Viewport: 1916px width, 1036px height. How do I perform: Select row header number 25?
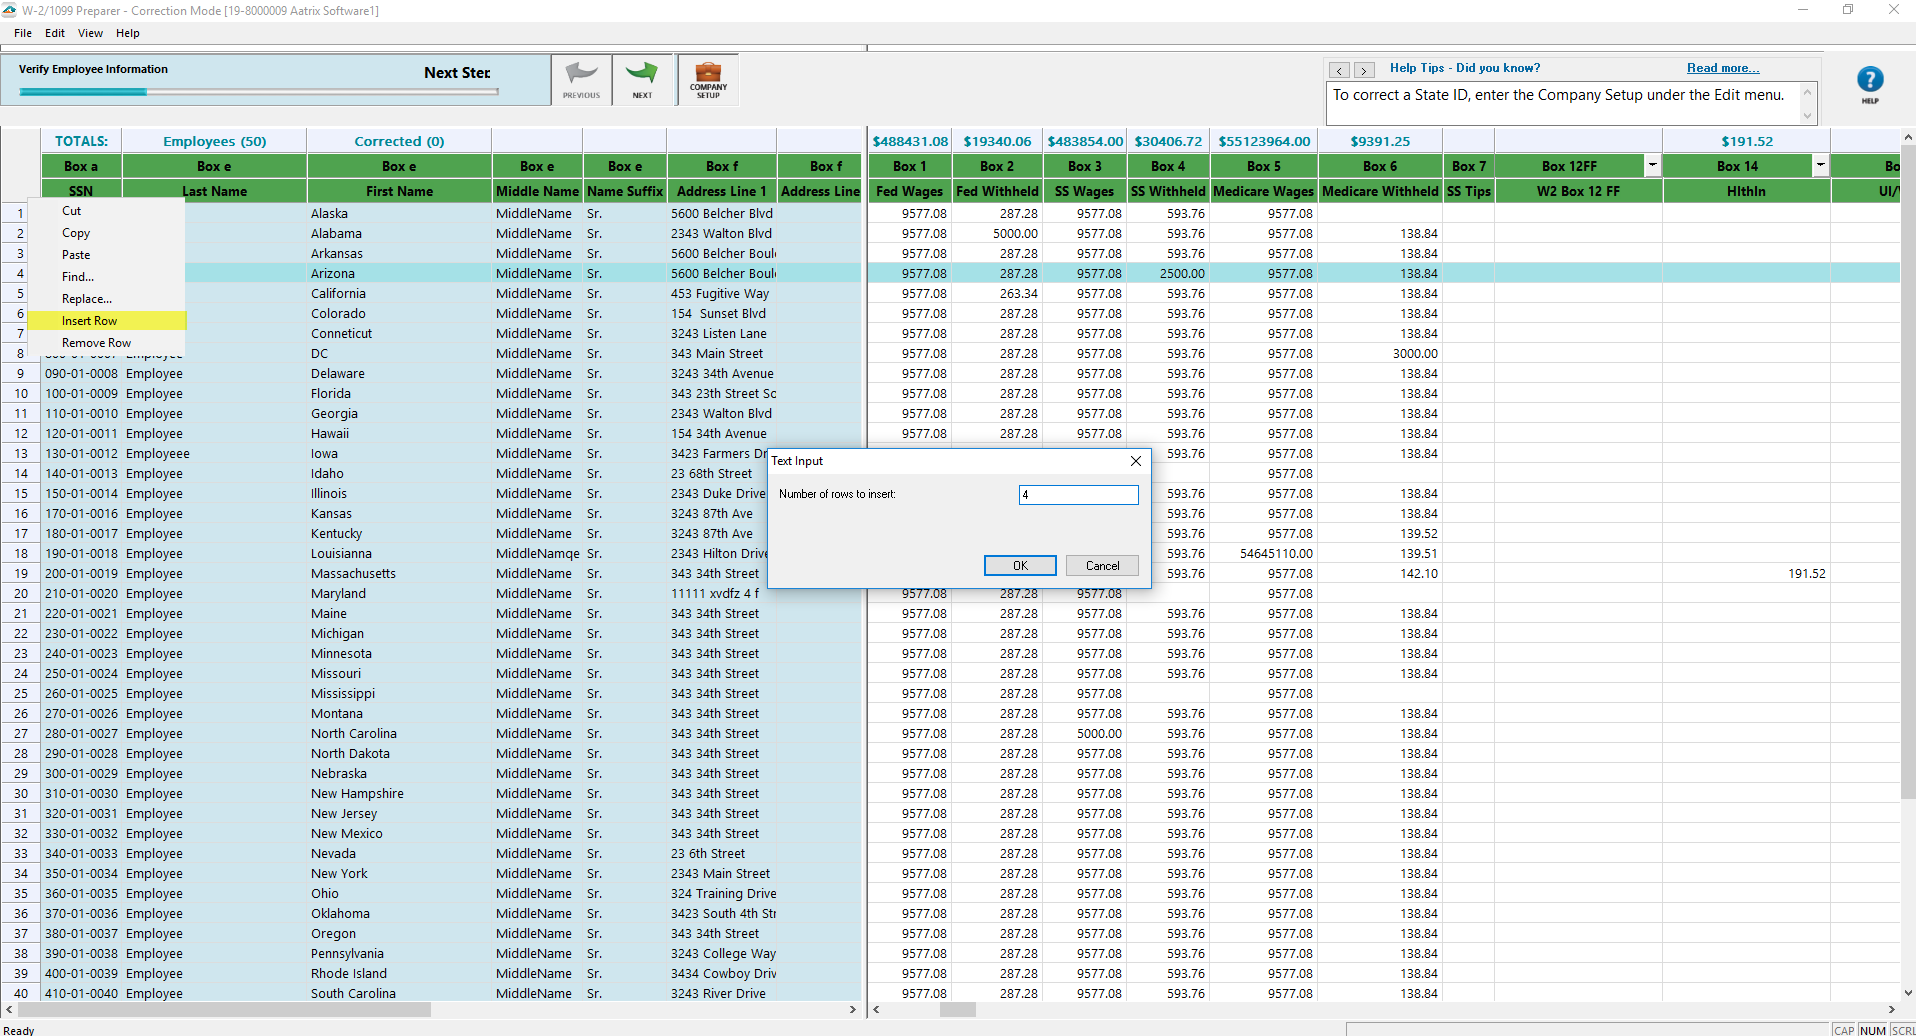(21, 694)
